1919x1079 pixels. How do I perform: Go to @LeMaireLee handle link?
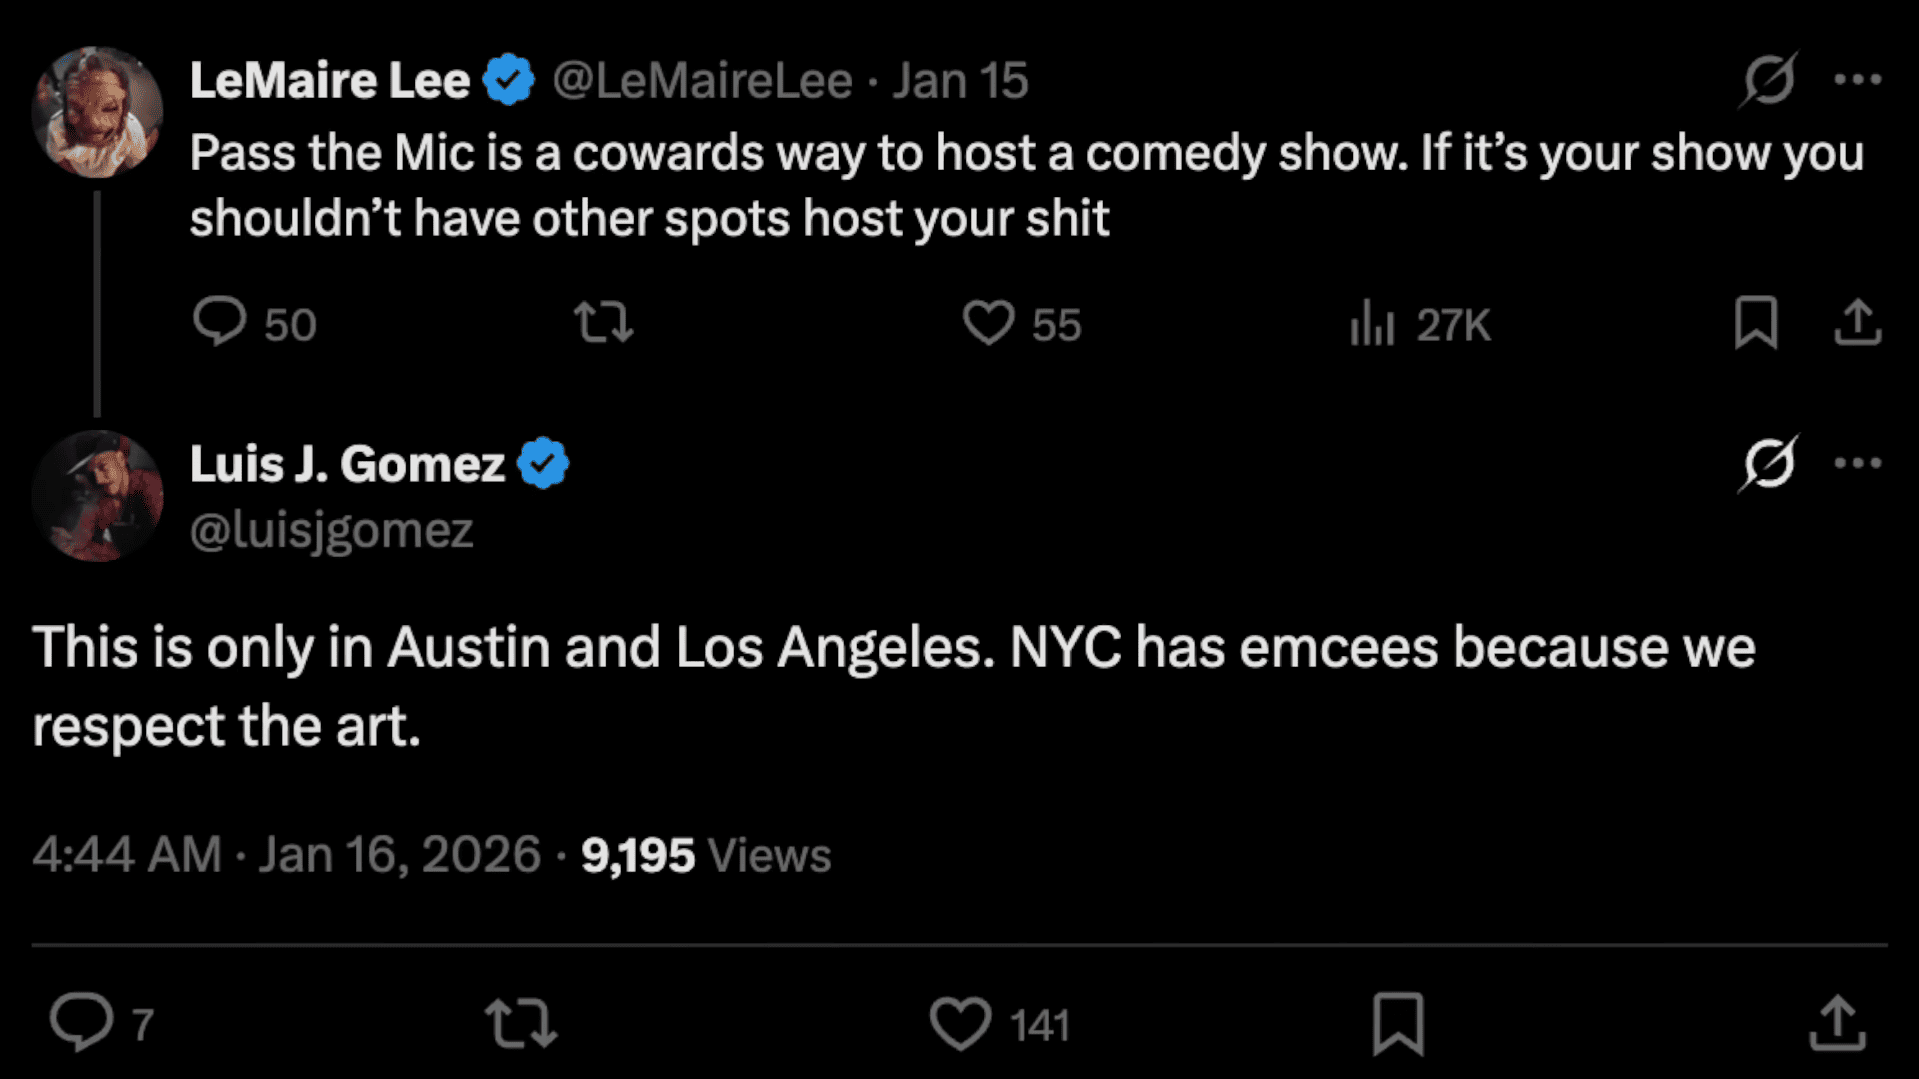click(702, 80)
